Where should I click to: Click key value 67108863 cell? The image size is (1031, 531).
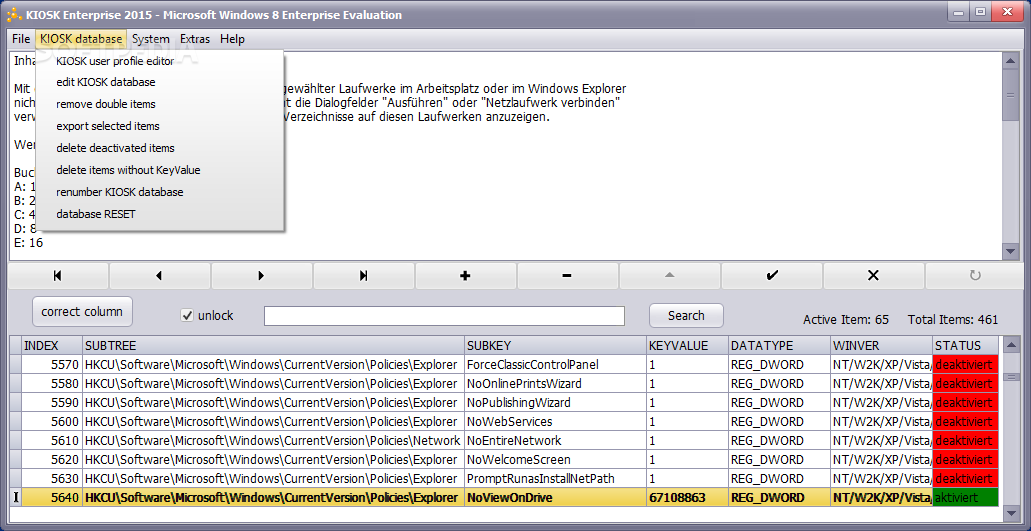coord(687,498)
